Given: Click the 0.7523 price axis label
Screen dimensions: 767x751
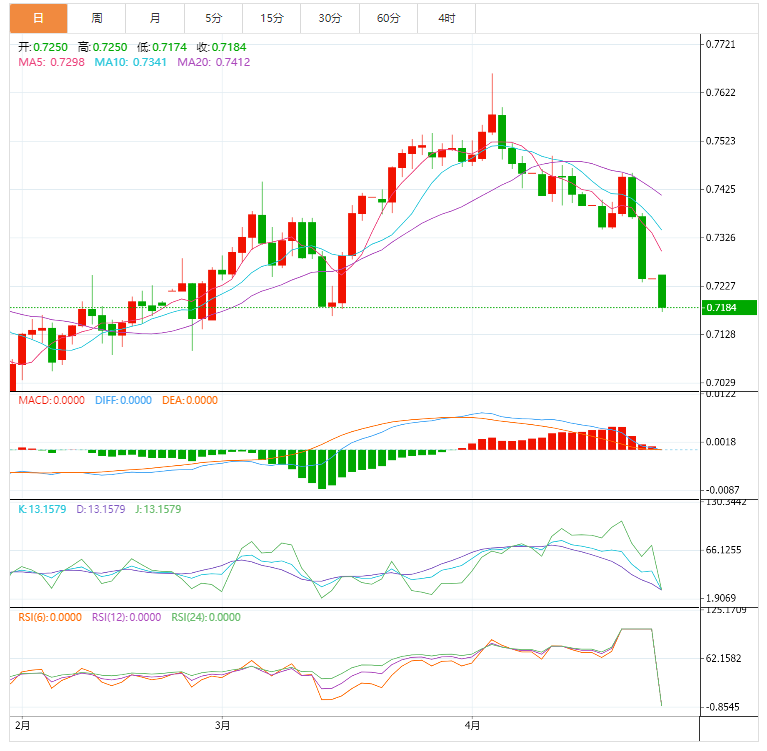Looking at the screenshot, I should point(721,141).
